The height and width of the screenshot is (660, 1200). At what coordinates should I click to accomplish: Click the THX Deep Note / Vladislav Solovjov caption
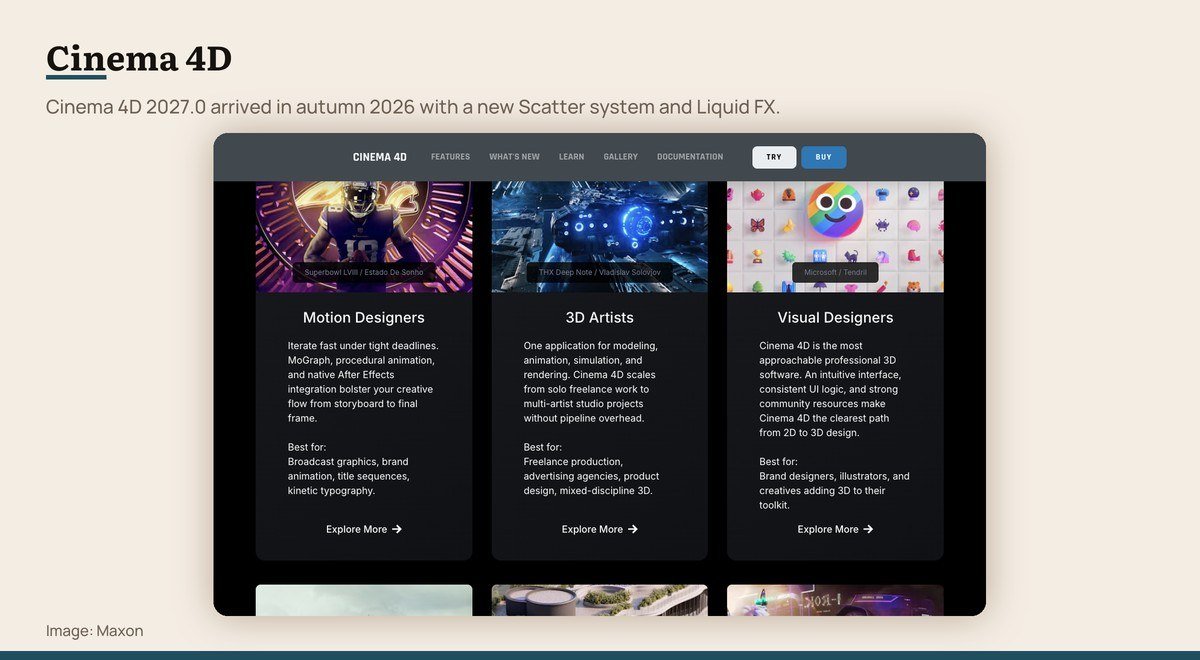click(x=600, y=272)
